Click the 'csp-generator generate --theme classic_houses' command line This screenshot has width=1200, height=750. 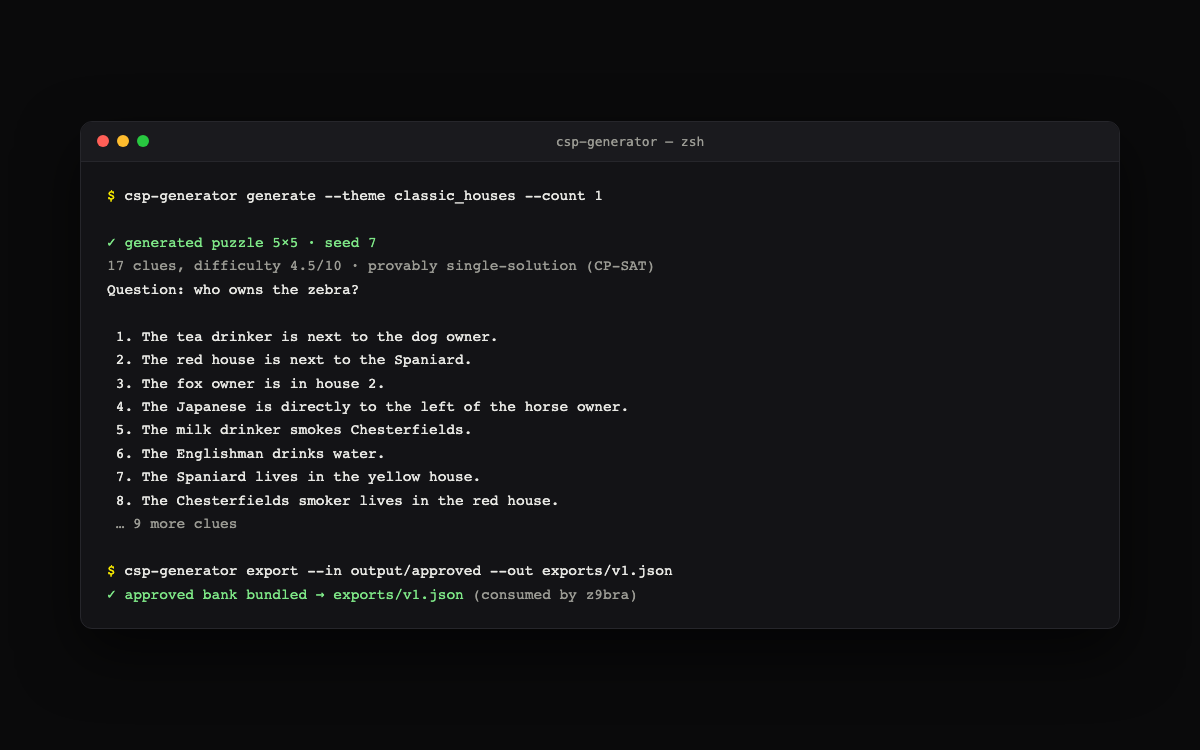[355, 196]
